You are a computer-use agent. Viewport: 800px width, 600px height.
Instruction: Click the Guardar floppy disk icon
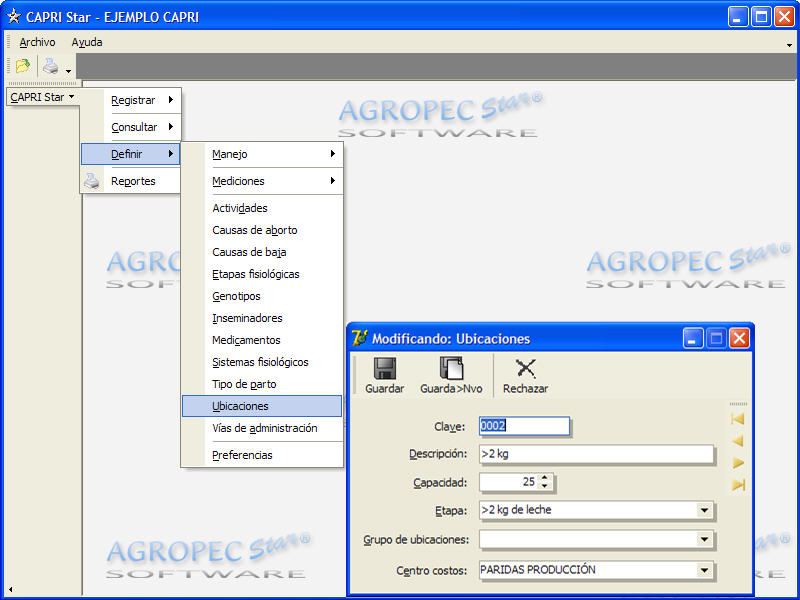(x=384, y=368)
